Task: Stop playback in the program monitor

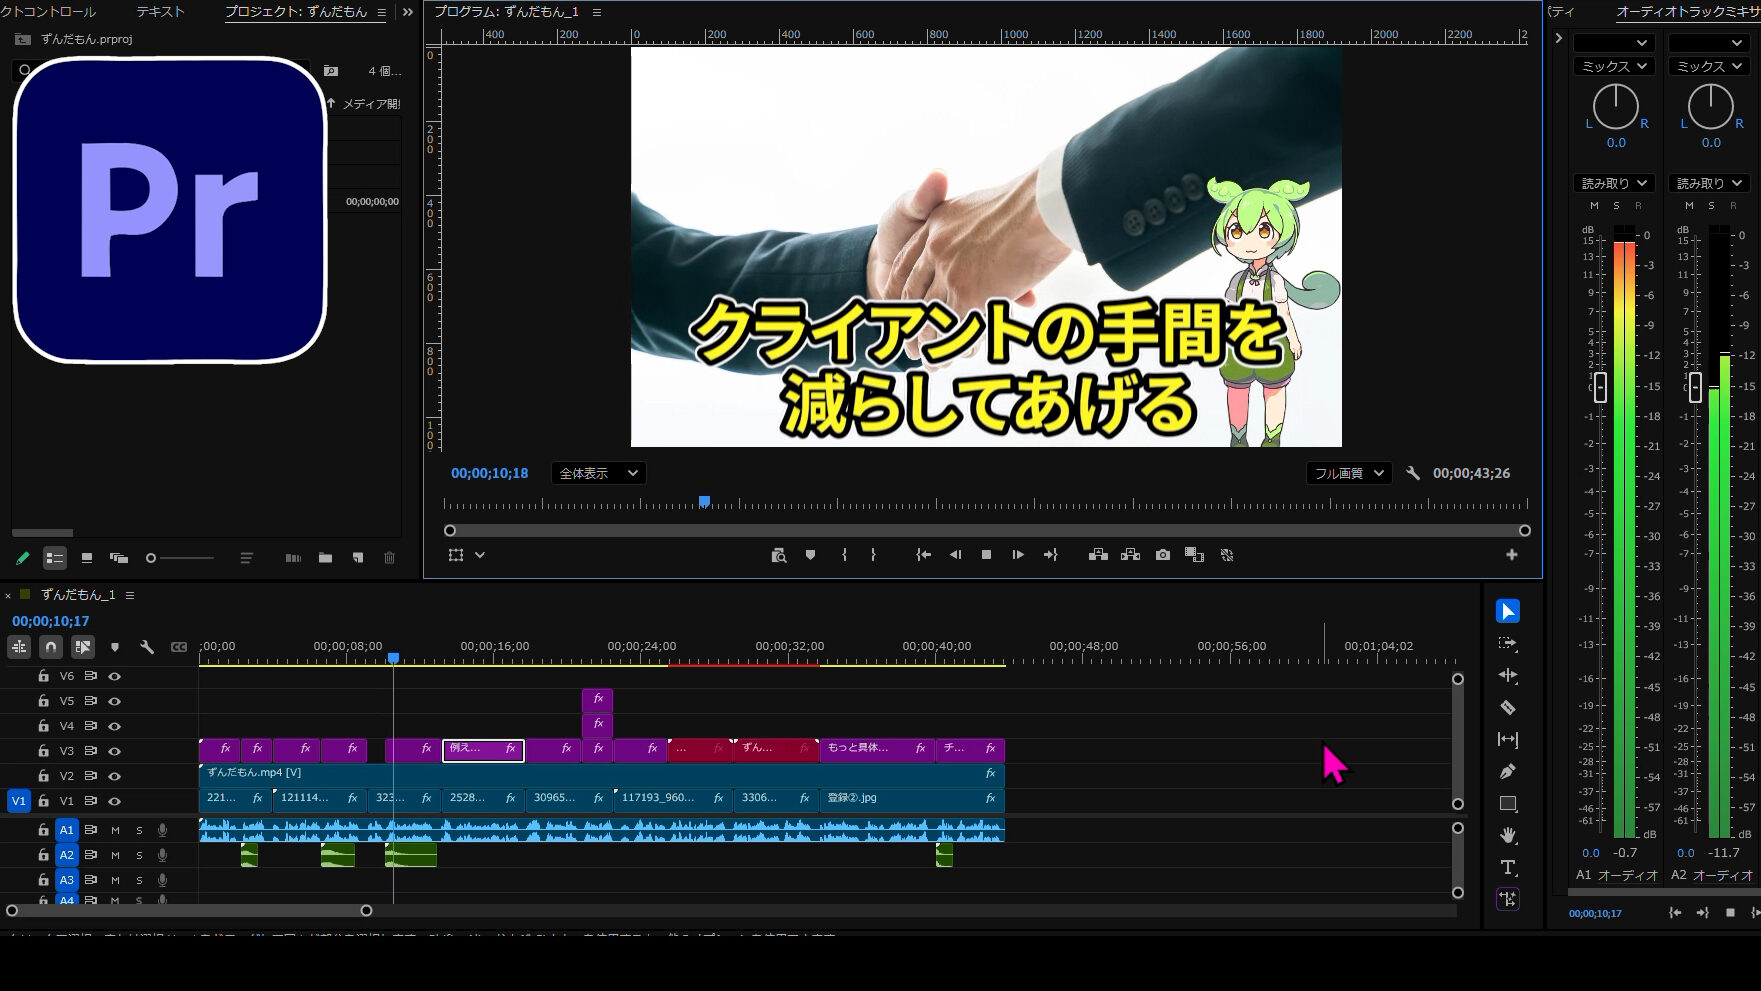Action: [986, 555]
